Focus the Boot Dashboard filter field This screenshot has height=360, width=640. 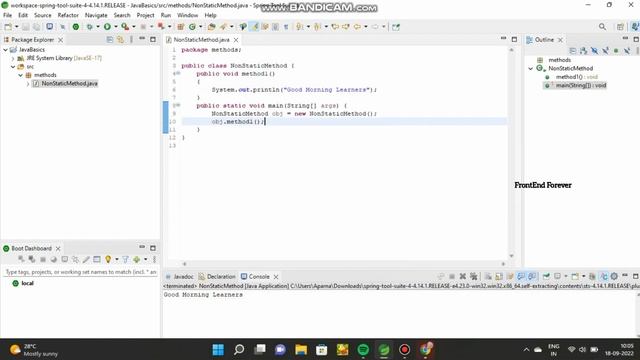tap(80, 272)
